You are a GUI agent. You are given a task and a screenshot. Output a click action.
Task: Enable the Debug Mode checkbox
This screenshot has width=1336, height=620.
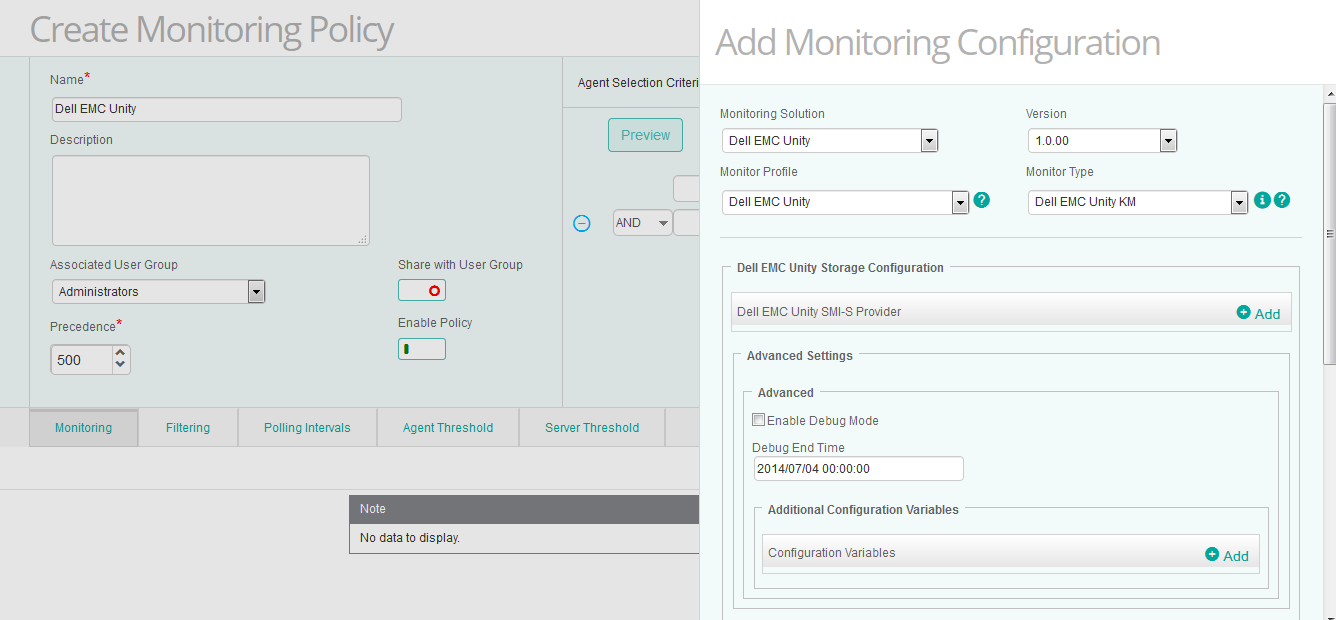click(758, 420)
